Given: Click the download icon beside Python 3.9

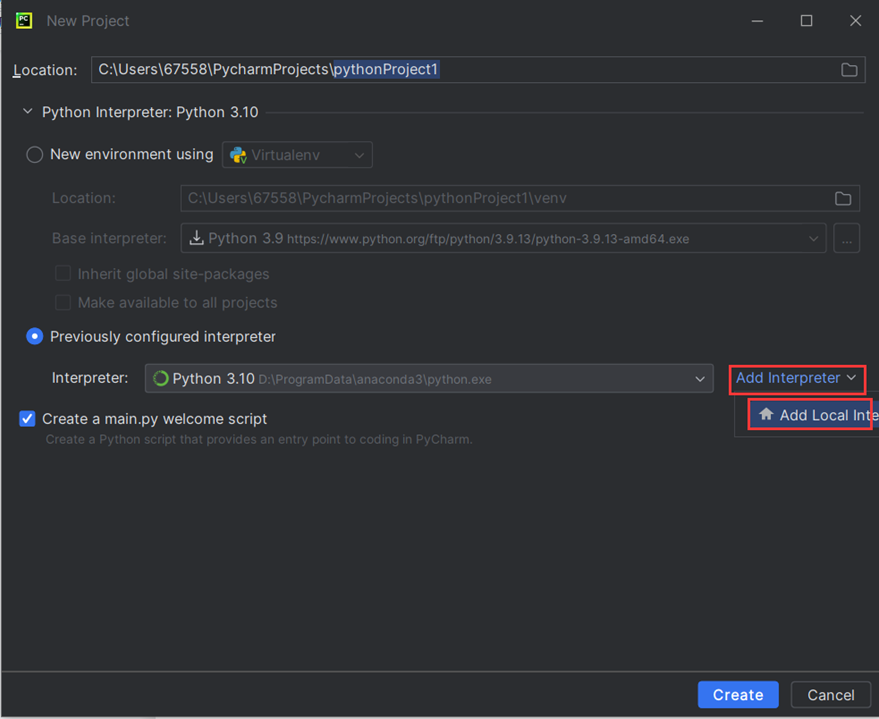Looking at the screenshot, I should 196,238.
